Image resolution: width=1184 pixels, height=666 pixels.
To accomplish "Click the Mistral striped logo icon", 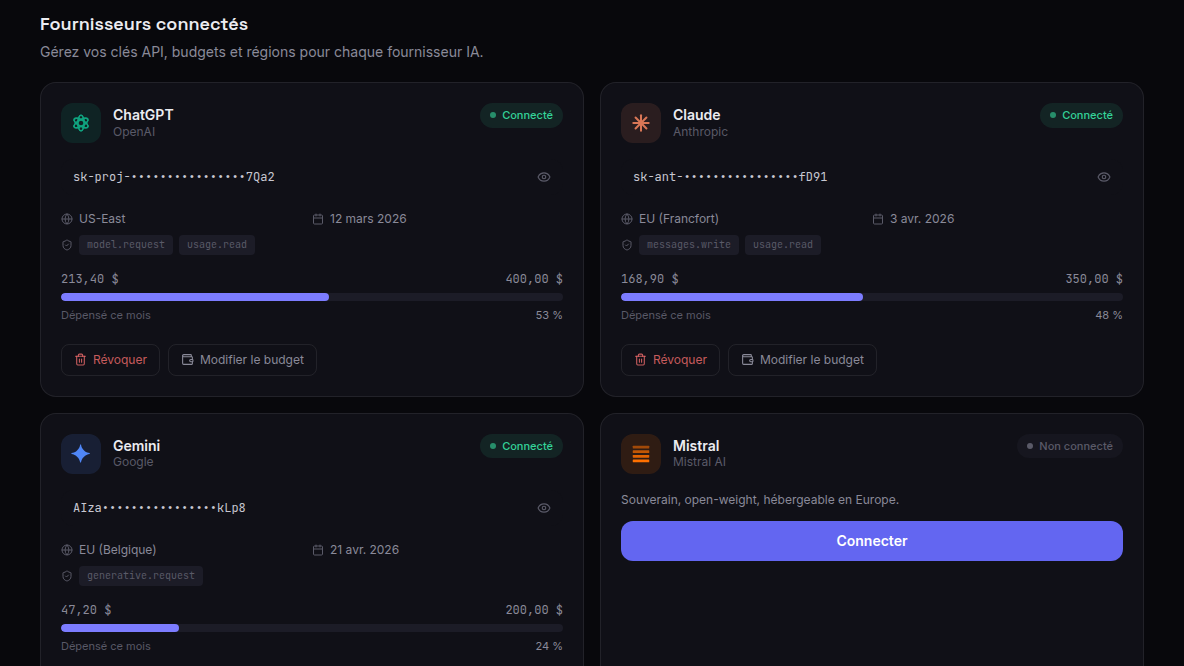I will [640, 454].
